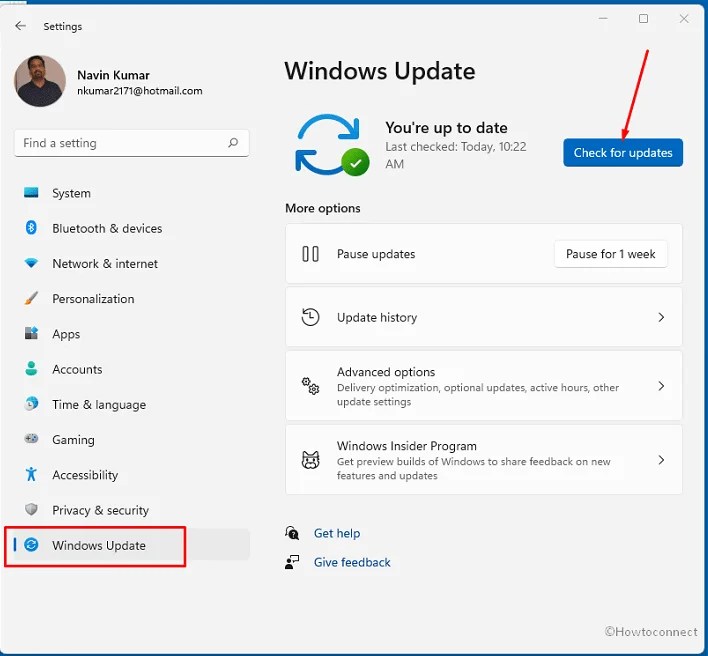Image resolution: width=708 pixels, height=656 pixels.
Task: Click Check for updates button
Action: point(623,153)
